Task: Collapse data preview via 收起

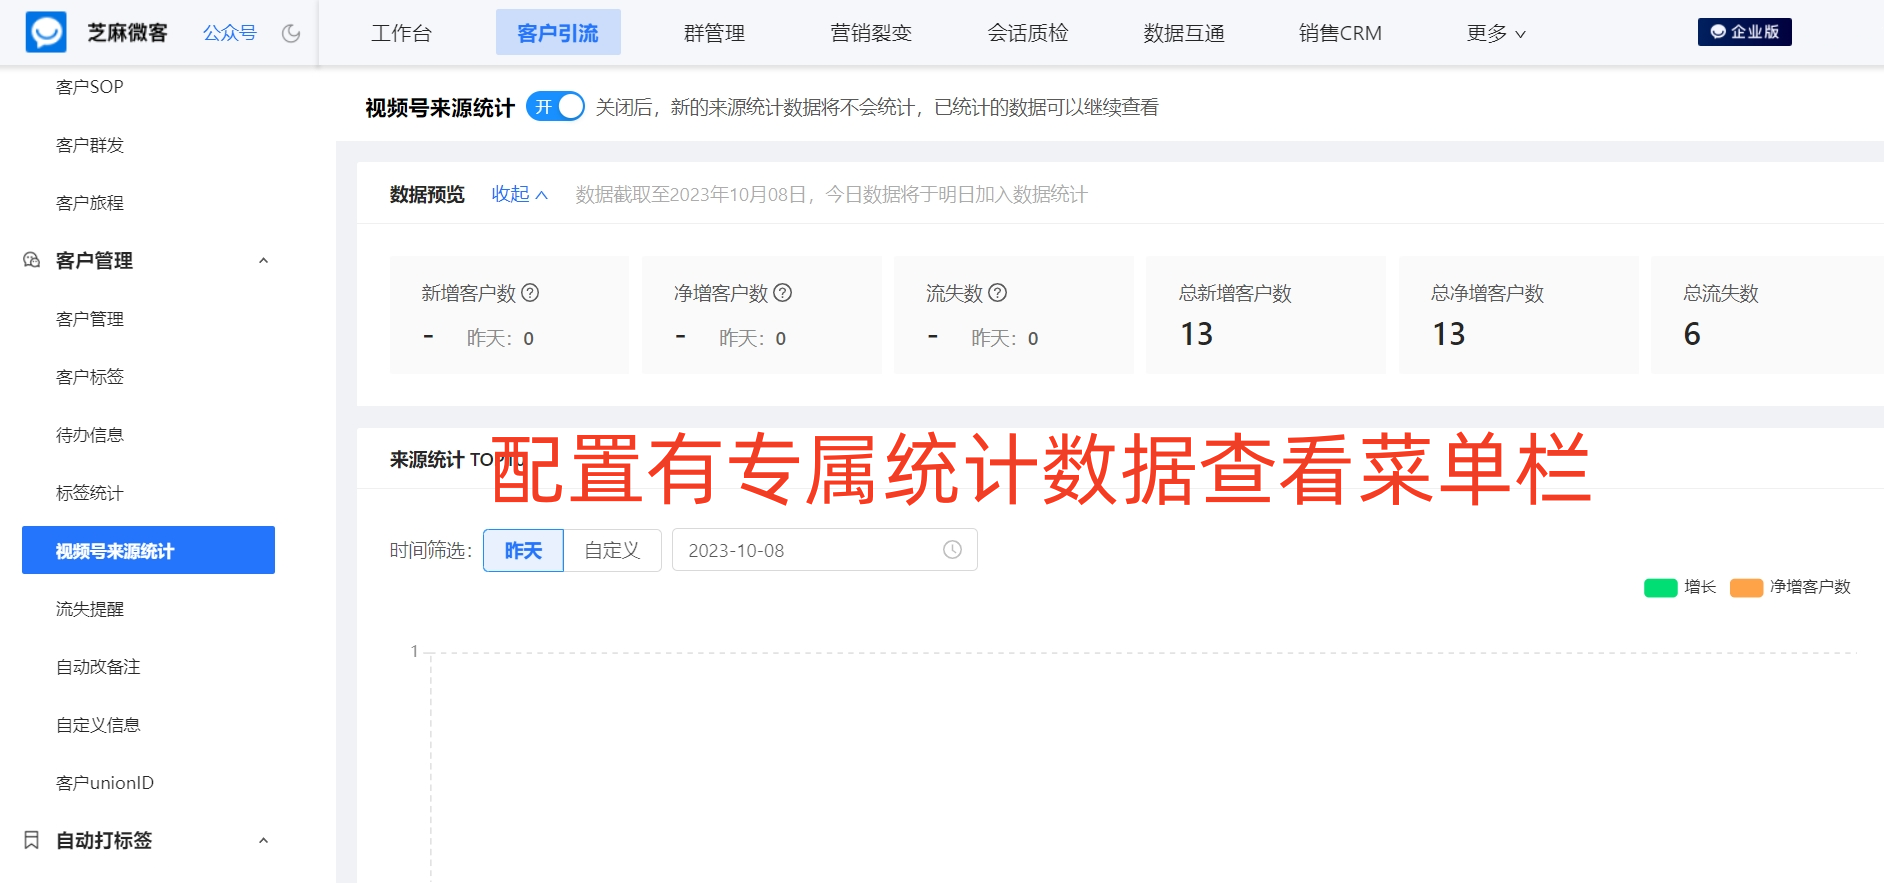Action: click(519, 194)
